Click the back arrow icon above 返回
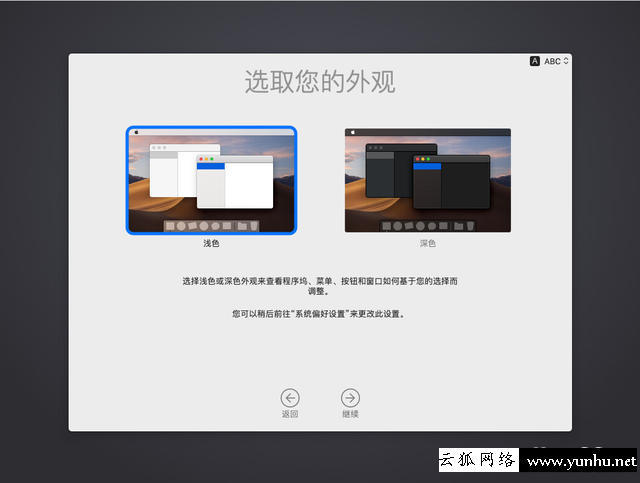 (290, 398)
